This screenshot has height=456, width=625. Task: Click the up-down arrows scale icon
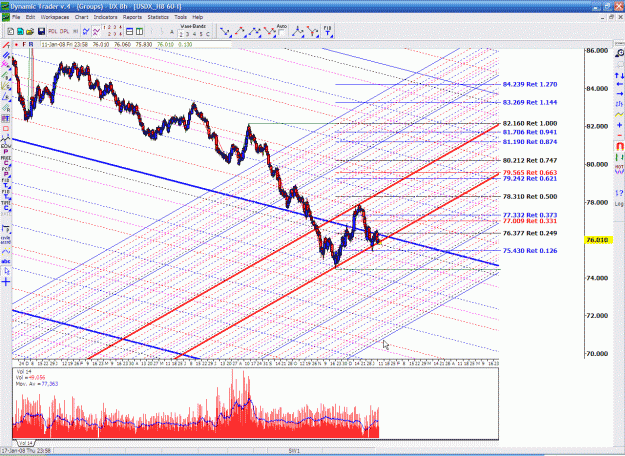pos(619,75)
